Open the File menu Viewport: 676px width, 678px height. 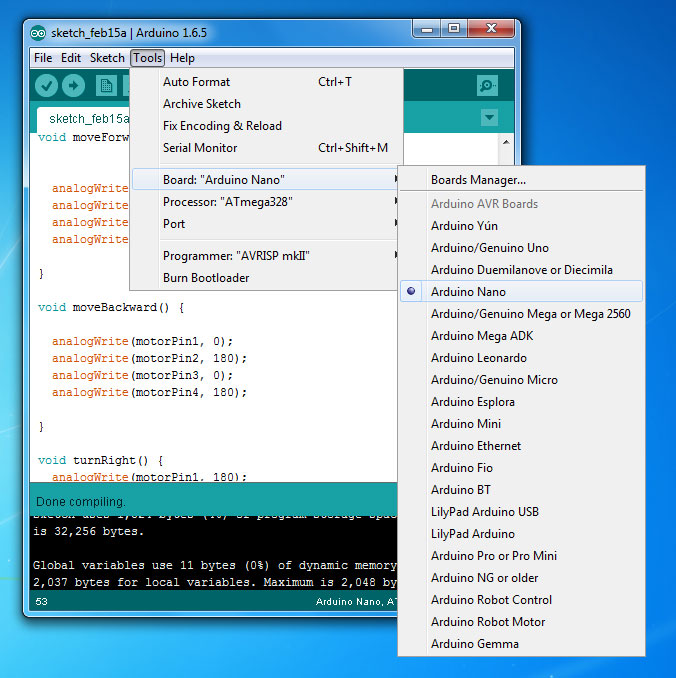pos(43,58)
